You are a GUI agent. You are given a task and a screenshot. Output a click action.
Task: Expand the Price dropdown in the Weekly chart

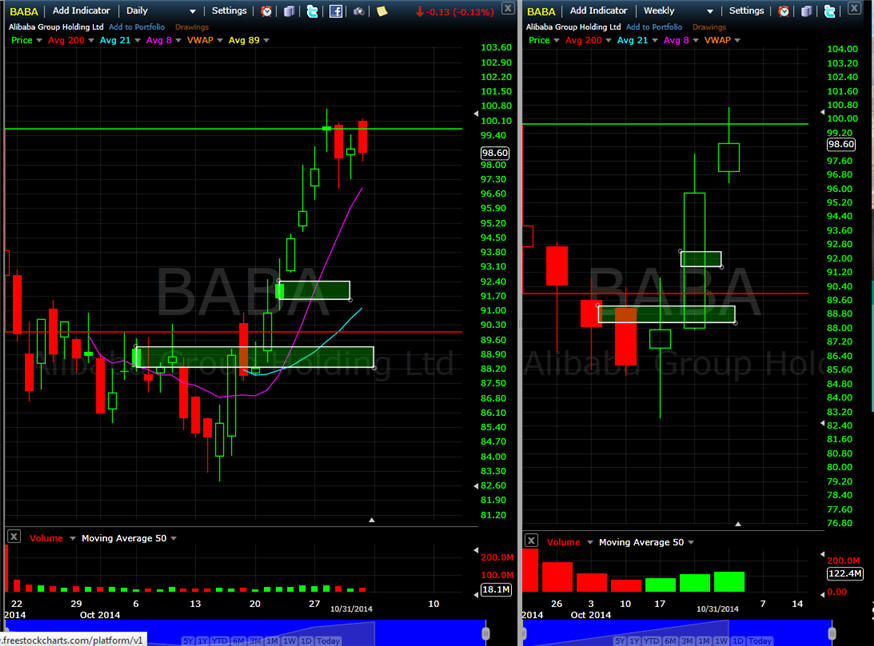pos(556,40)
